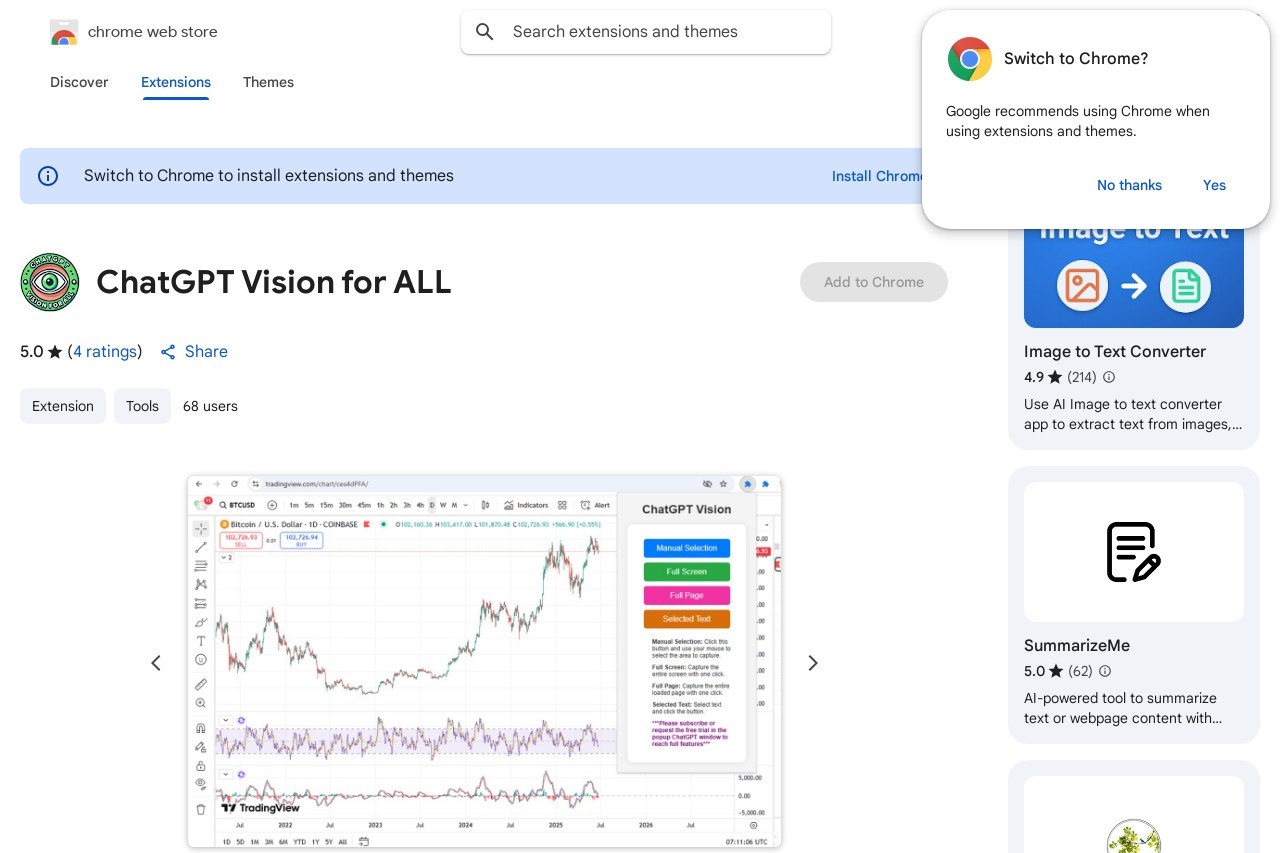This screenshot has height=853, width=1280.
Task: Show the next screenshot with right arrow
Action: (x=813, y=663)
